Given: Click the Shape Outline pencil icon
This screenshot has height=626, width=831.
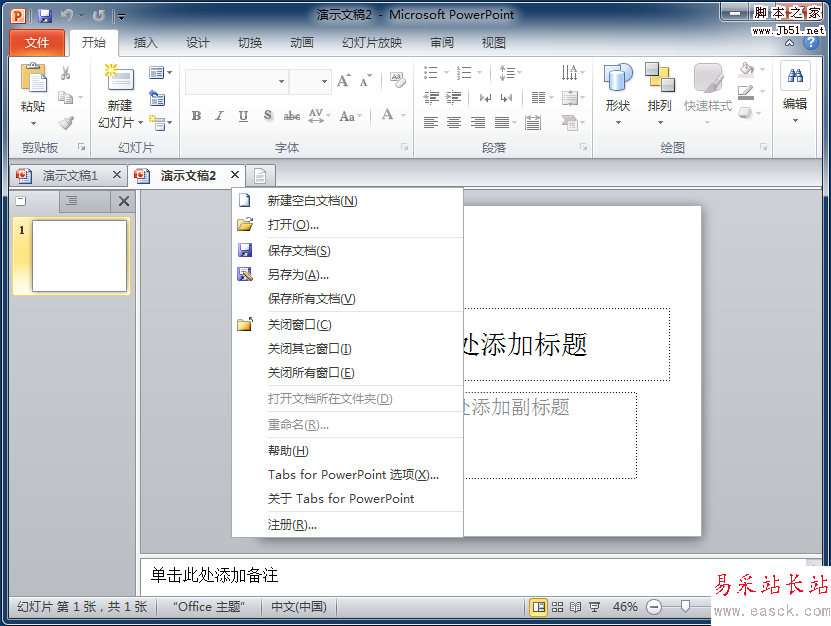Looking at the screenshot, I should 746,92.
